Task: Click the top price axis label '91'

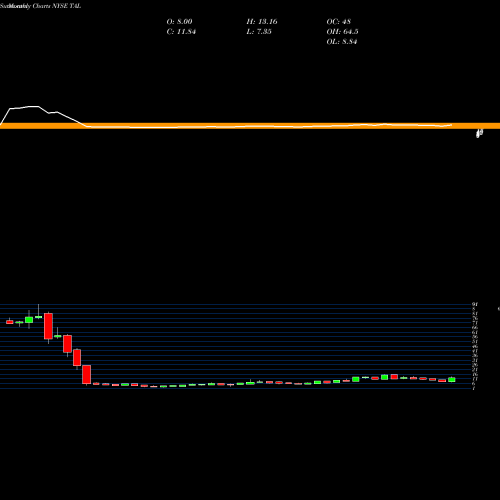Action: [475, 304]
